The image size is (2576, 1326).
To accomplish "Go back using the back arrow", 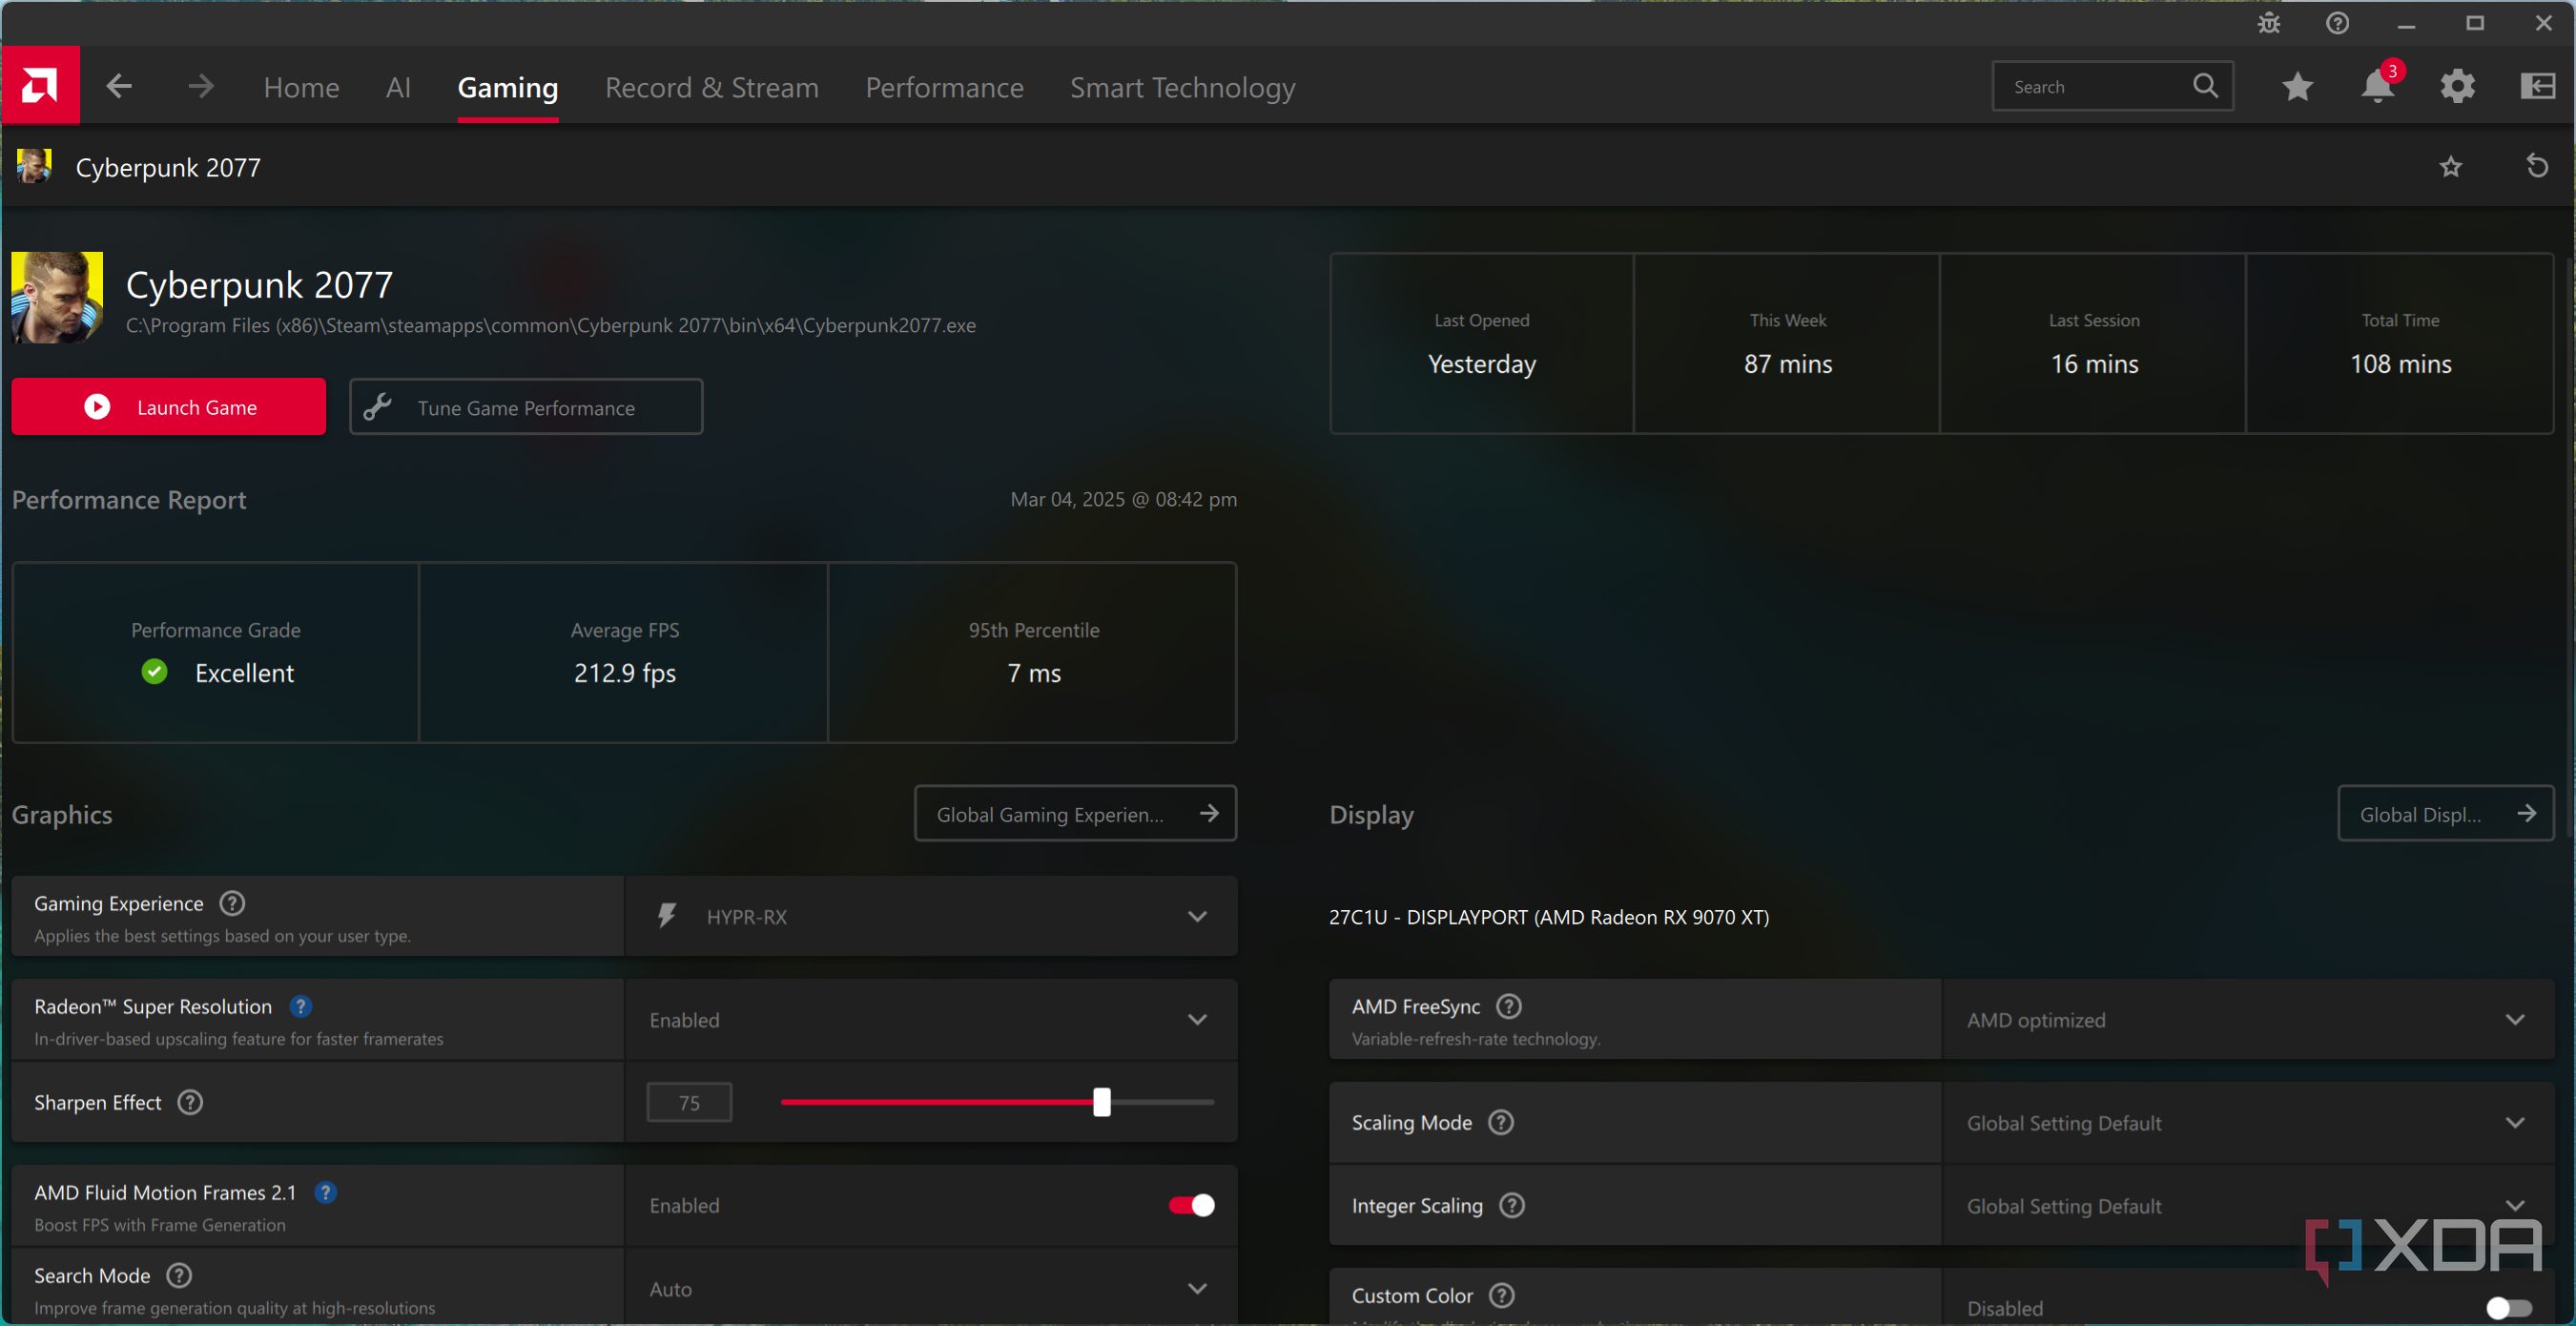I will (x=119, y=87).
